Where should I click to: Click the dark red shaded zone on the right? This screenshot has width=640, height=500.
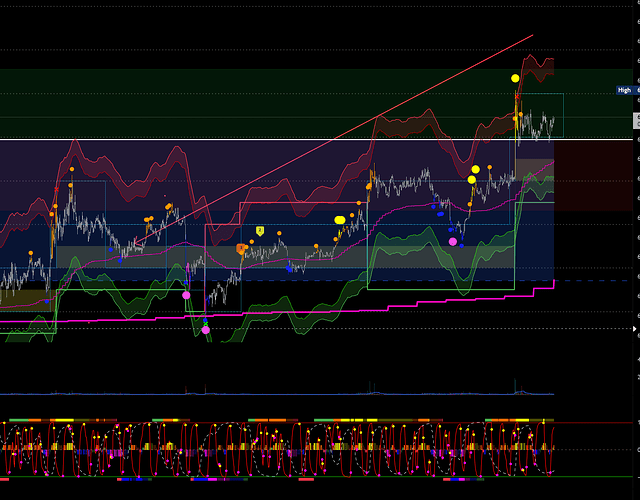tap(595, 175)
